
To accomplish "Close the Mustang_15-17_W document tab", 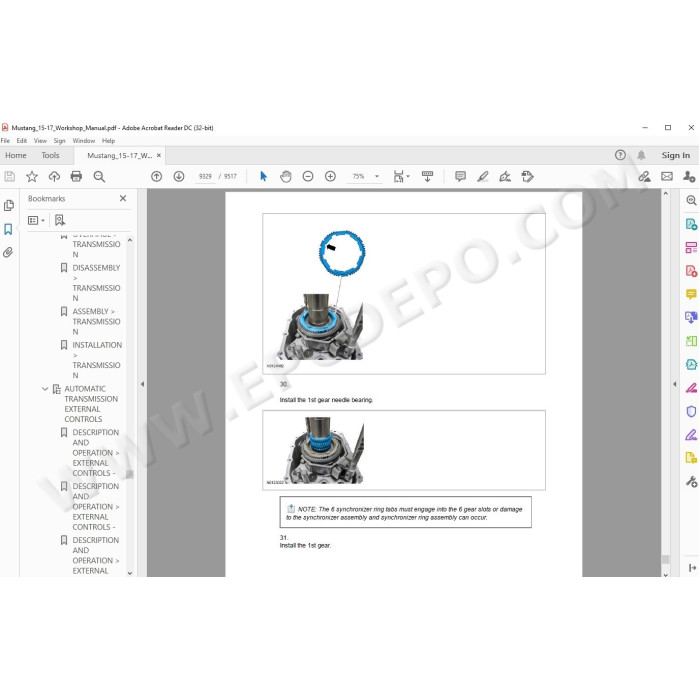I will (x=158, y=155).
